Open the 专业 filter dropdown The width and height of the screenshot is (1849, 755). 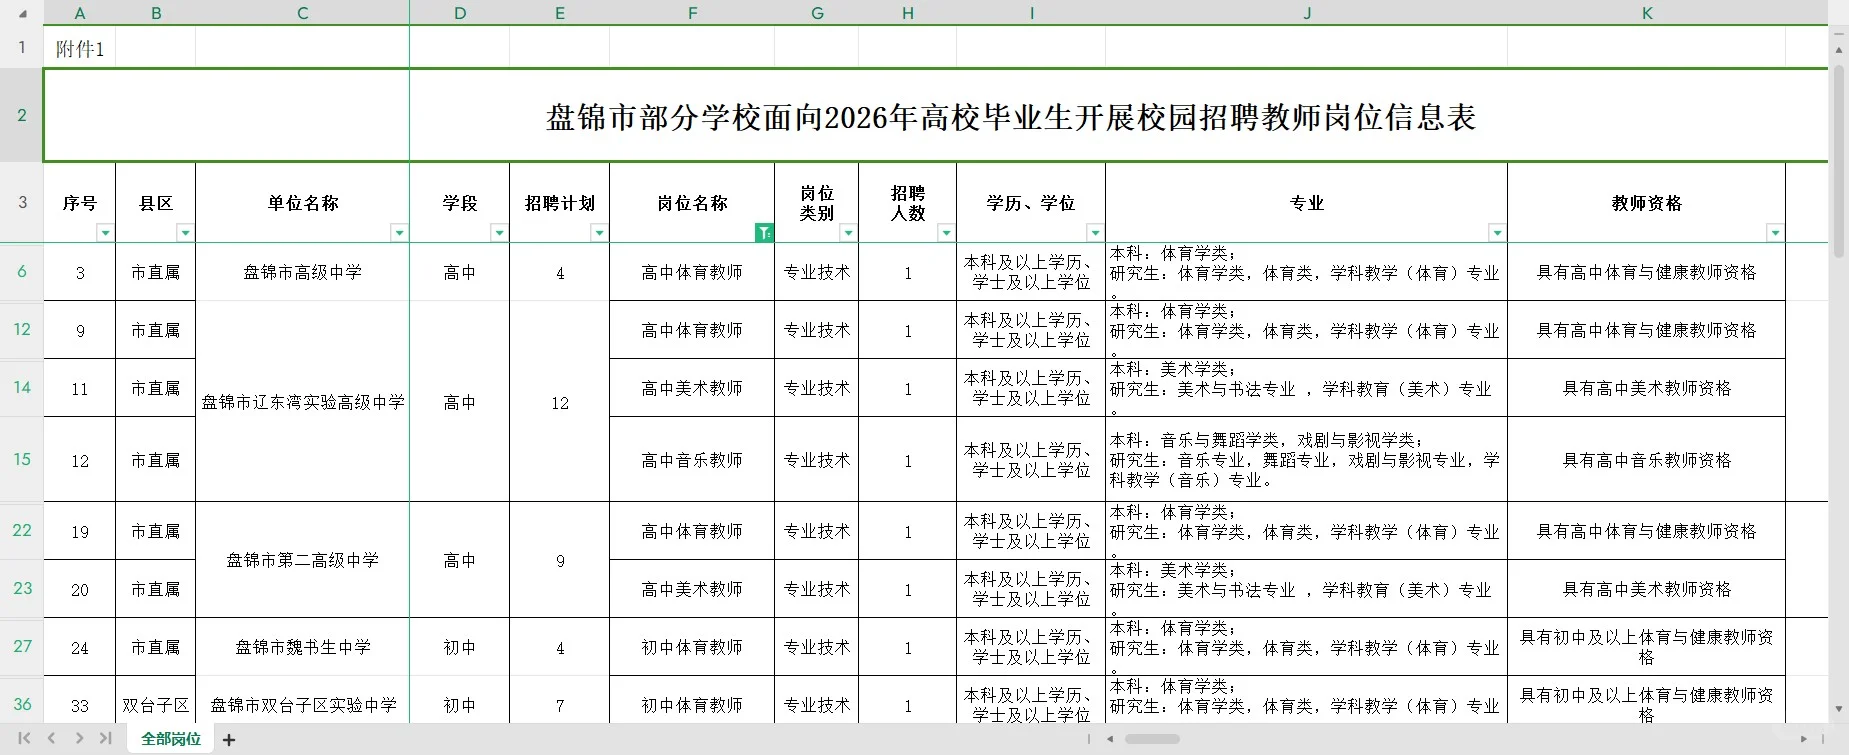tap(1497, 233)
